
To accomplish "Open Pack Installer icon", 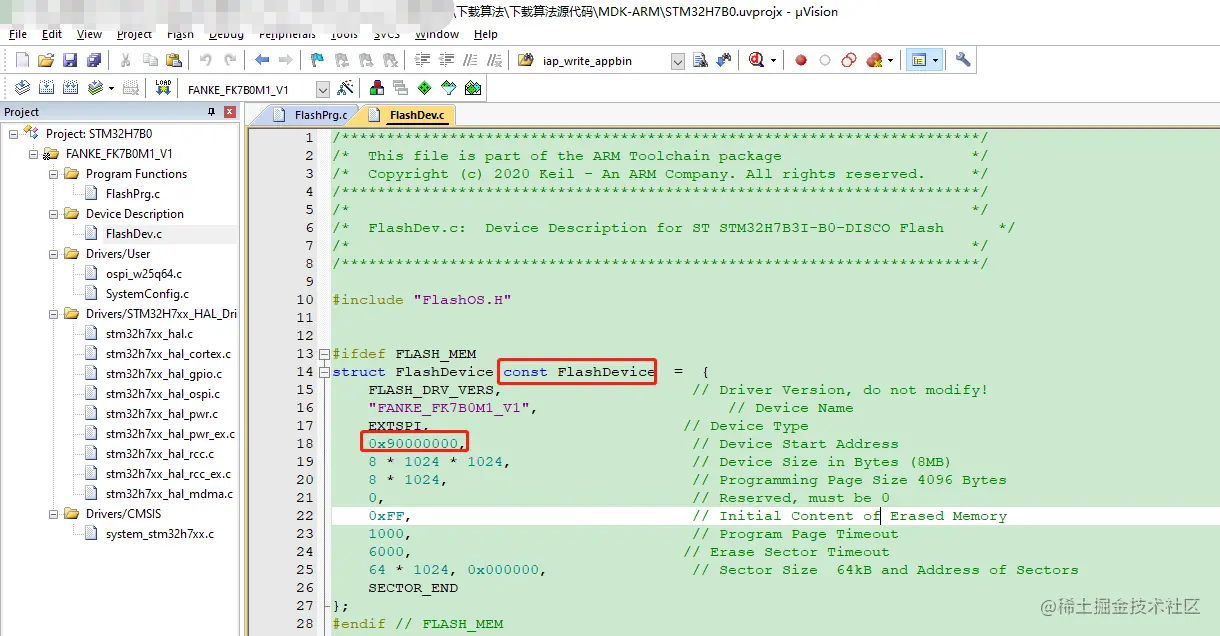I will 473,88.
